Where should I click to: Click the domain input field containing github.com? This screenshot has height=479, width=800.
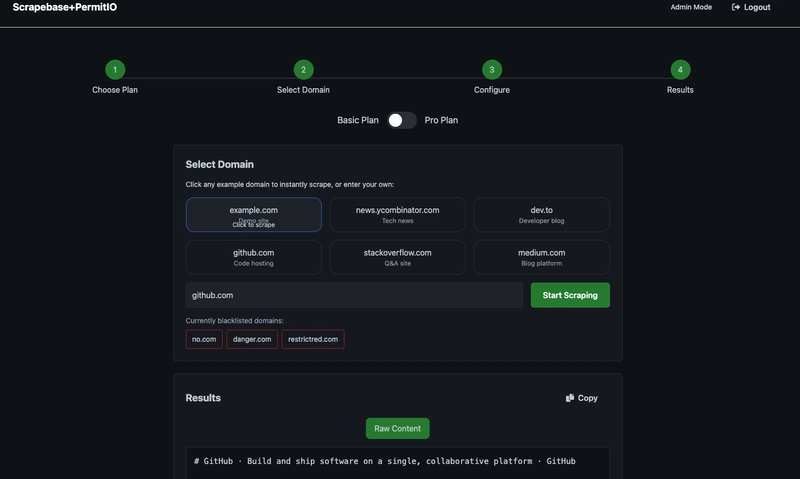tap(354, 295)
